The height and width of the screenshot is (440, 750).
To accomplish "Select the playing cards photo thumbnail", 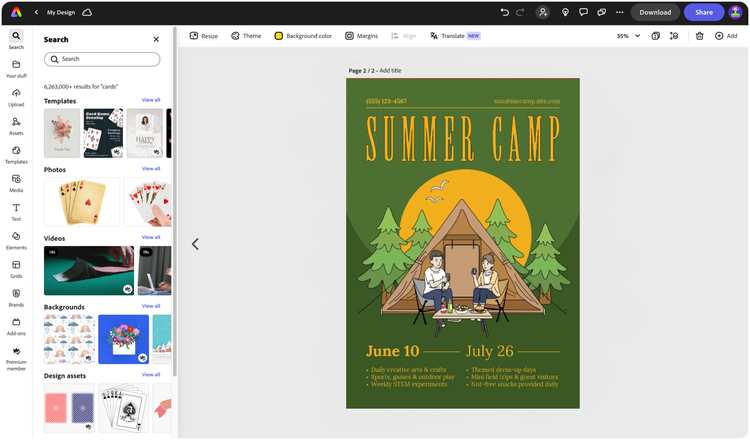I will click(82, 202).
